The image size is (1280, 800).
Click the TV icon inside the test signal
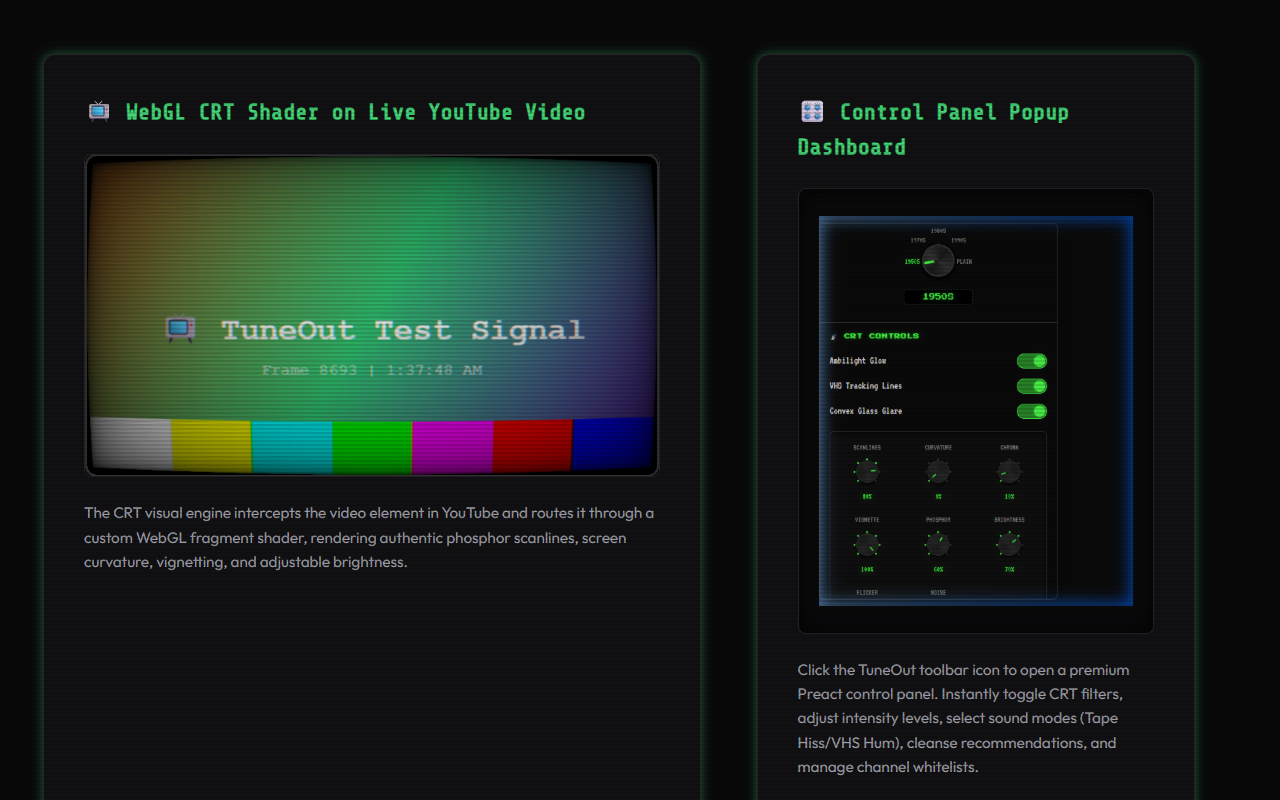pos(180,329)
